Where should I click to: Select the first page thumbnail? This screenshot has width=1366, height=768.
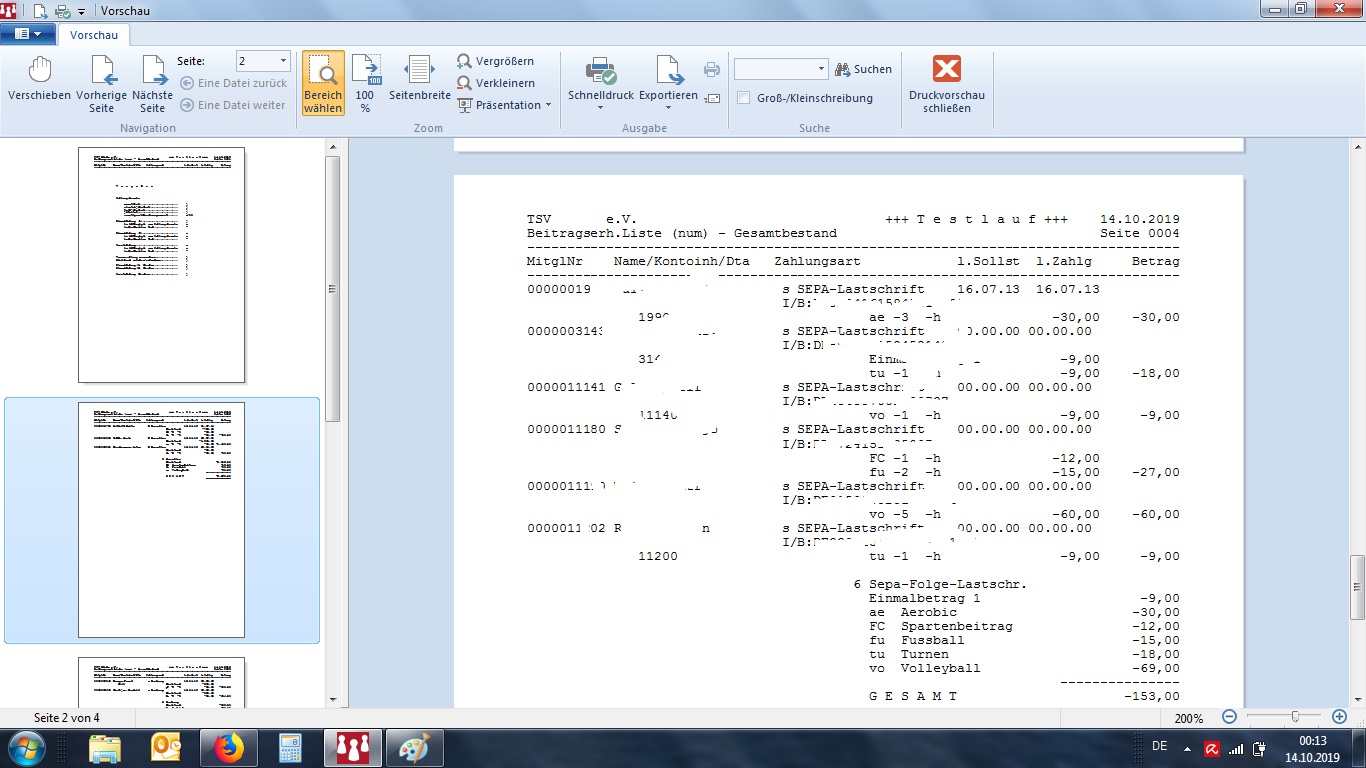point(161,264)
